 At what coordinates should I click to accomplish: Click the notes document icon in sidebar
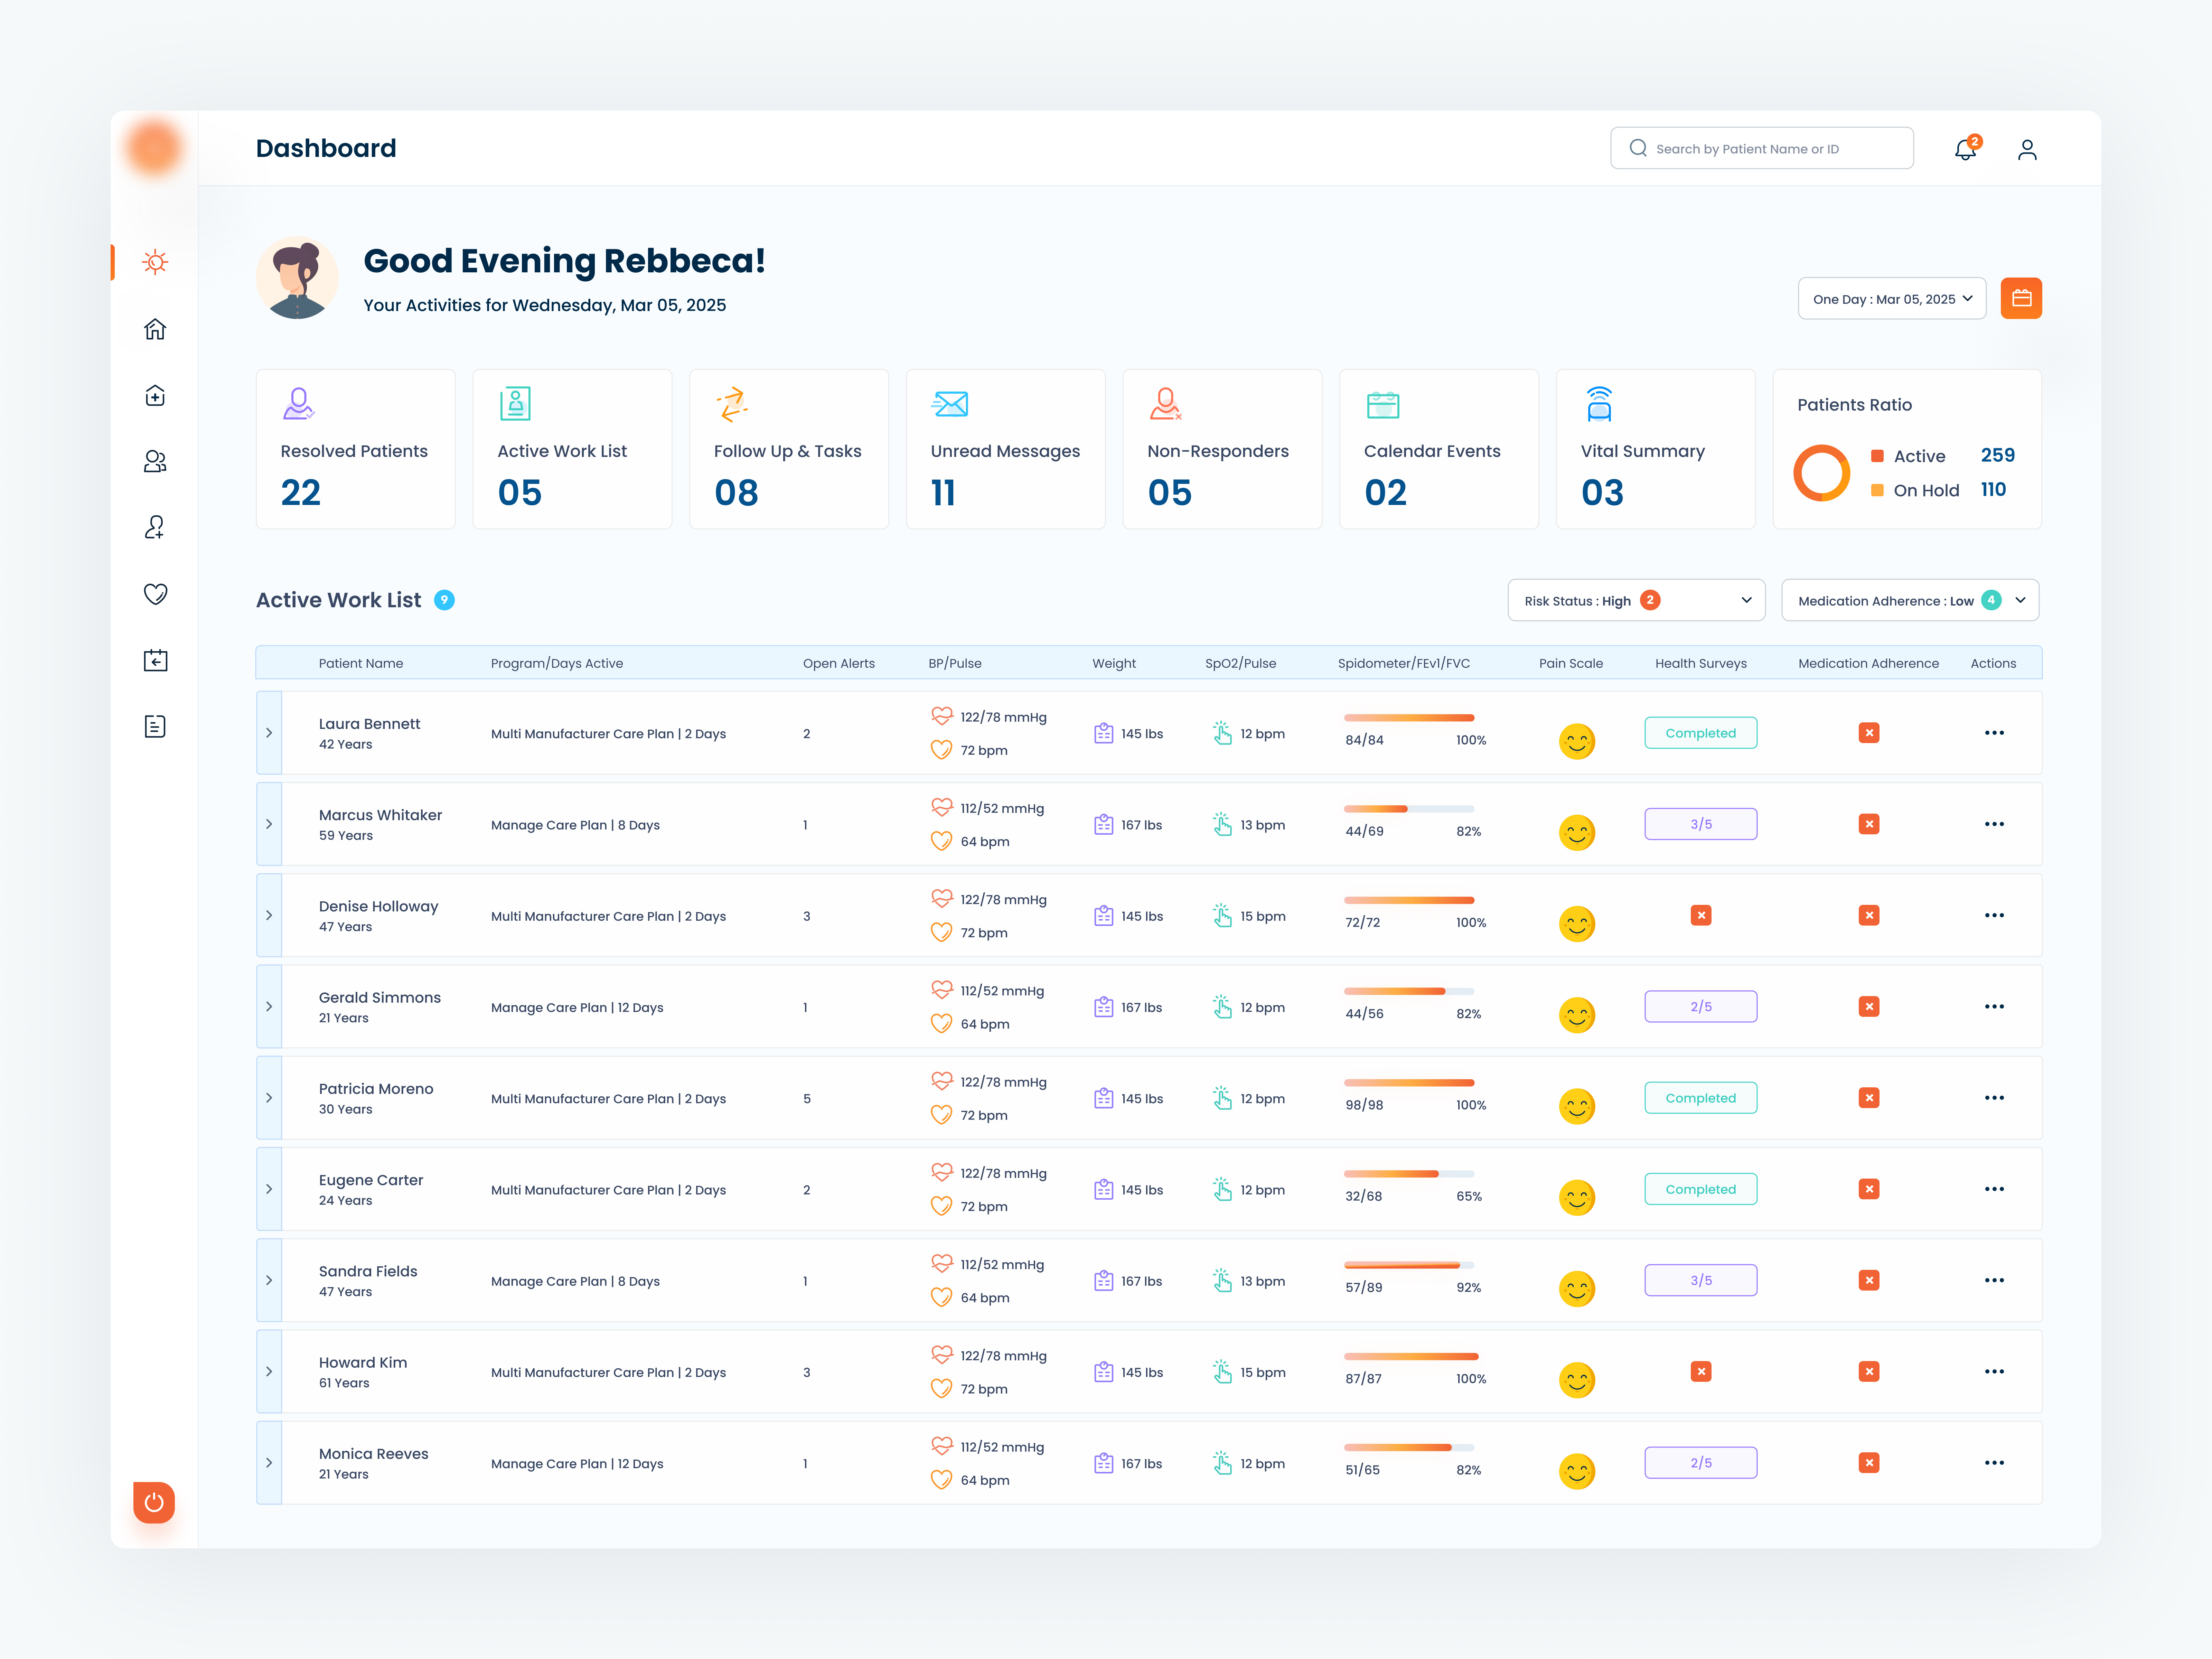pos(155,726)
